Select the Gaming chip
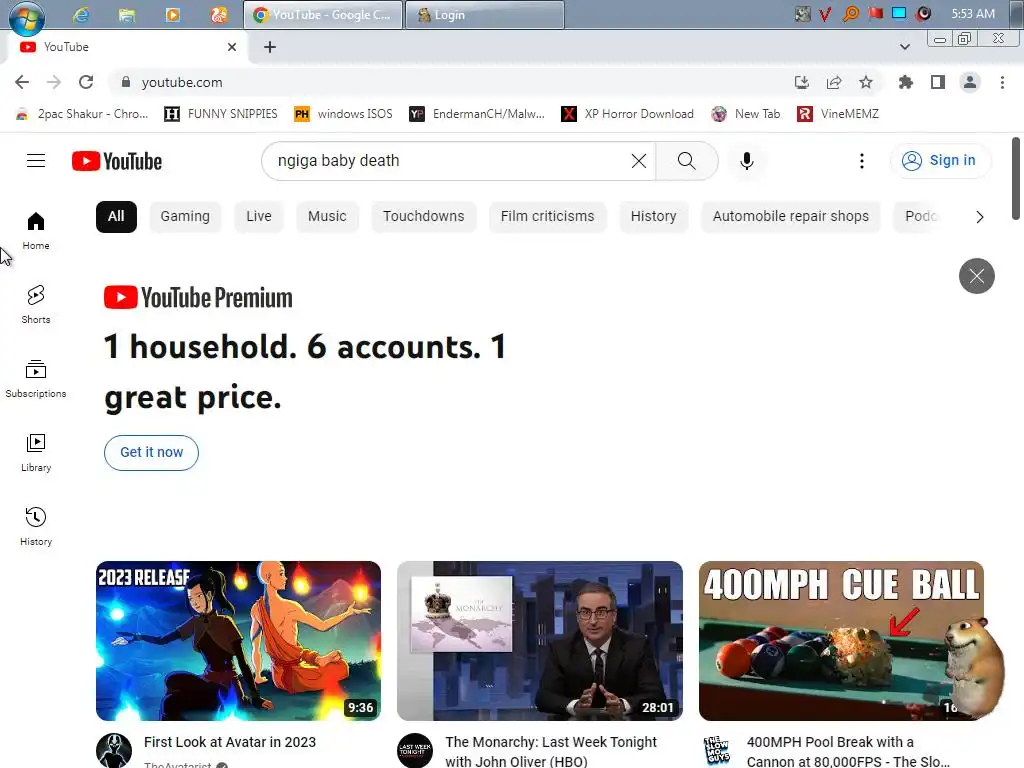This screenshot has width=1024, height=768. click(185, 216)
